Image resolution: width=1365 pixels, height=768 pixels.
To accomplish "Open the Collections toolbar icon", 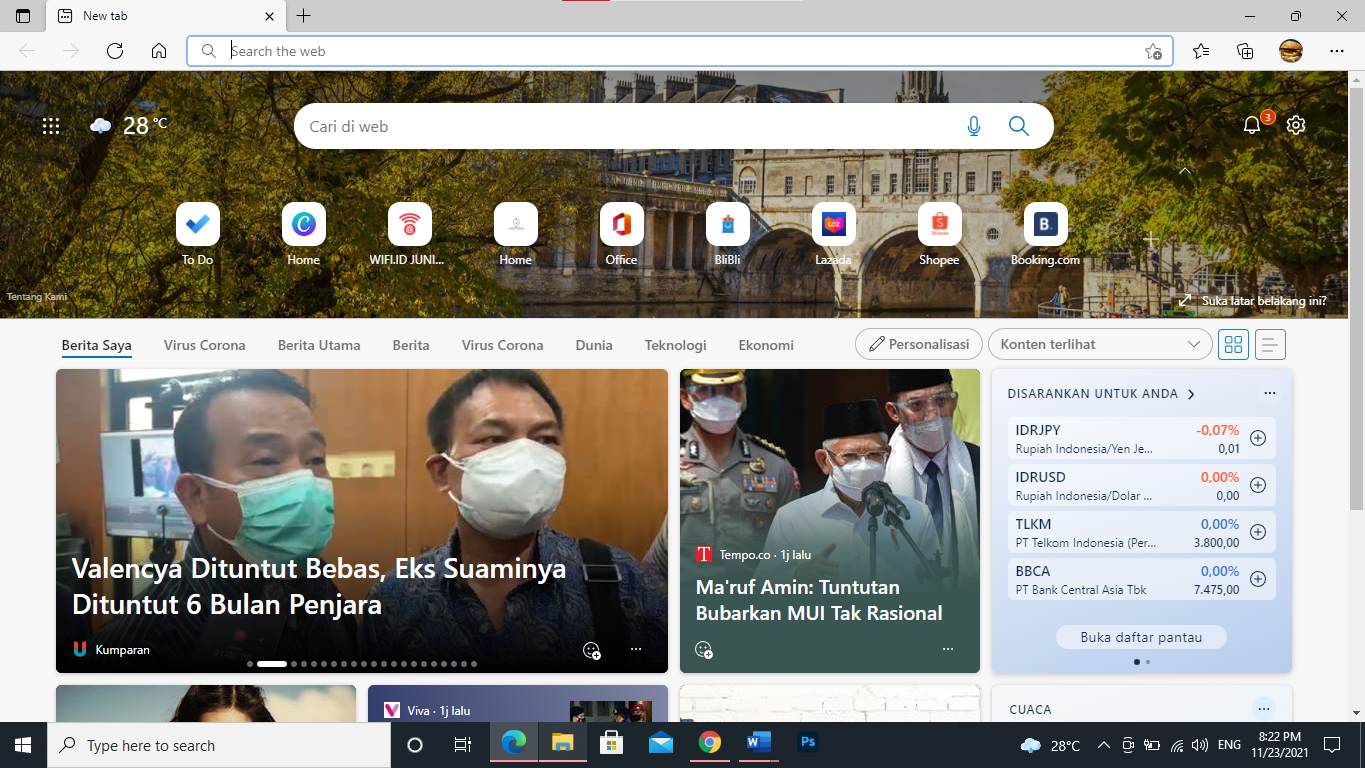I will [x=1245, y=51].
